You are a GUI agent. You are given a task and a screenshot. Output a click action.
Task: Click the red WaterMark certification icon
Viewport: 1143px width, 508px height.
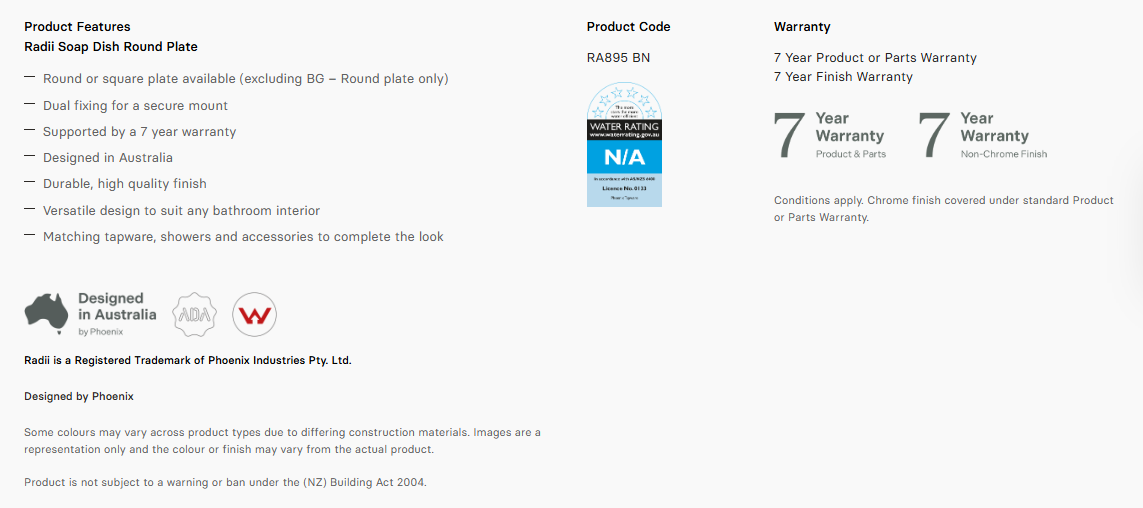click(254, 315)
